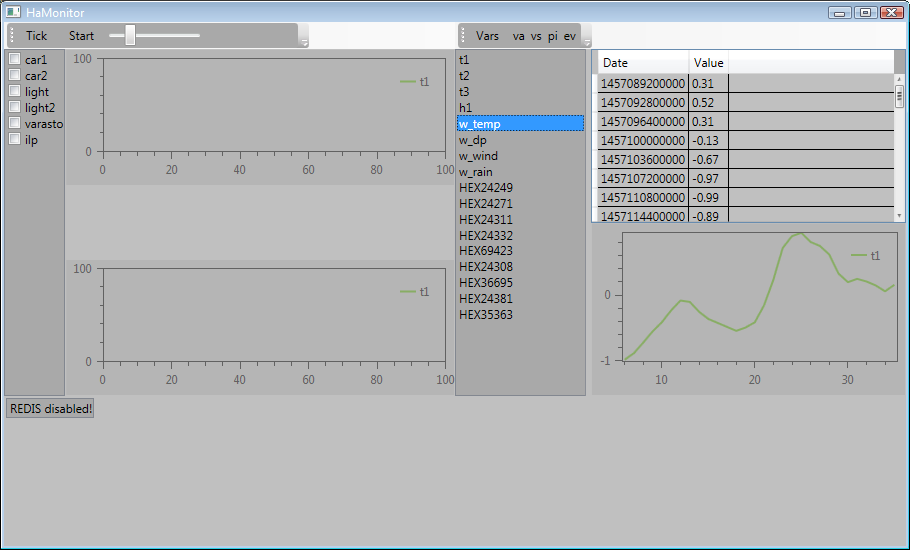Click the REDIS disabled! status button
The width and height of the screenshot is (910, 550).
(50, 408)
